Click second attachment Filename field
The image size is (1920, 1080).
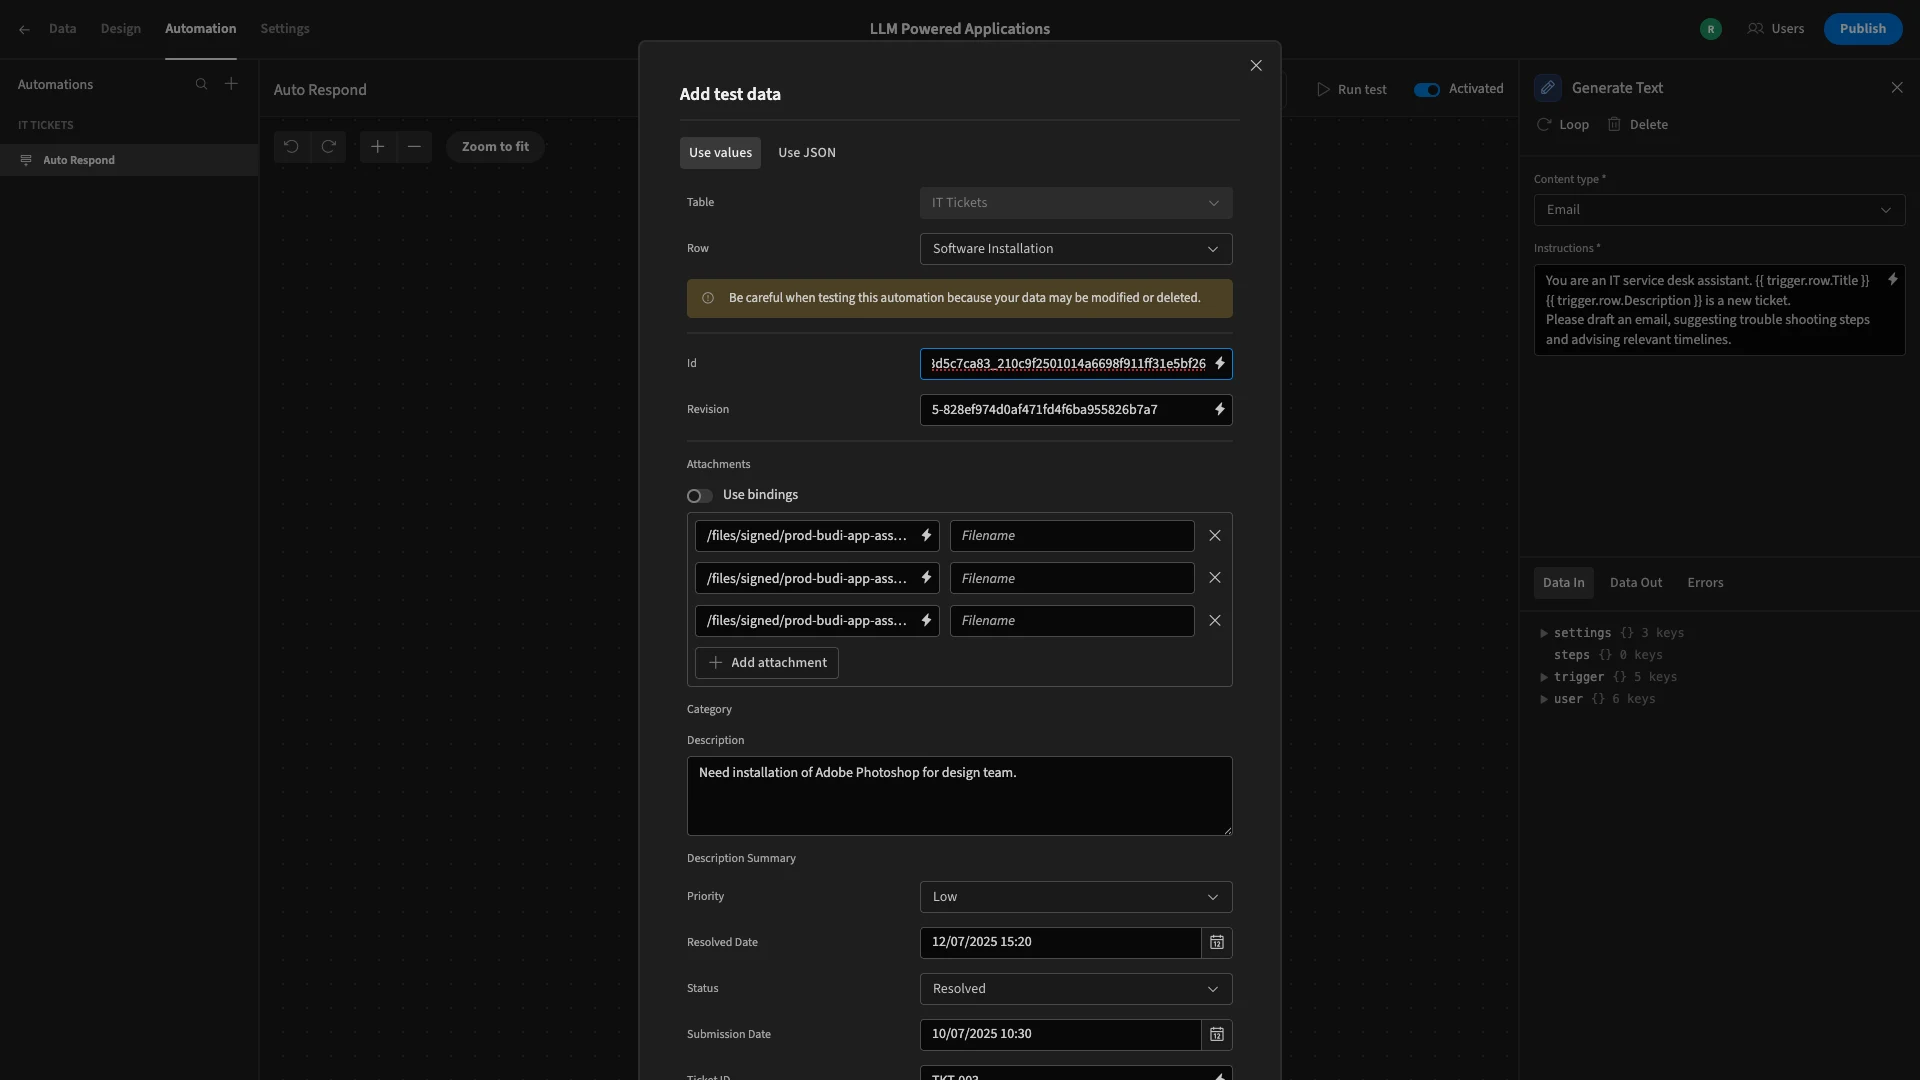coord(1072,578)
